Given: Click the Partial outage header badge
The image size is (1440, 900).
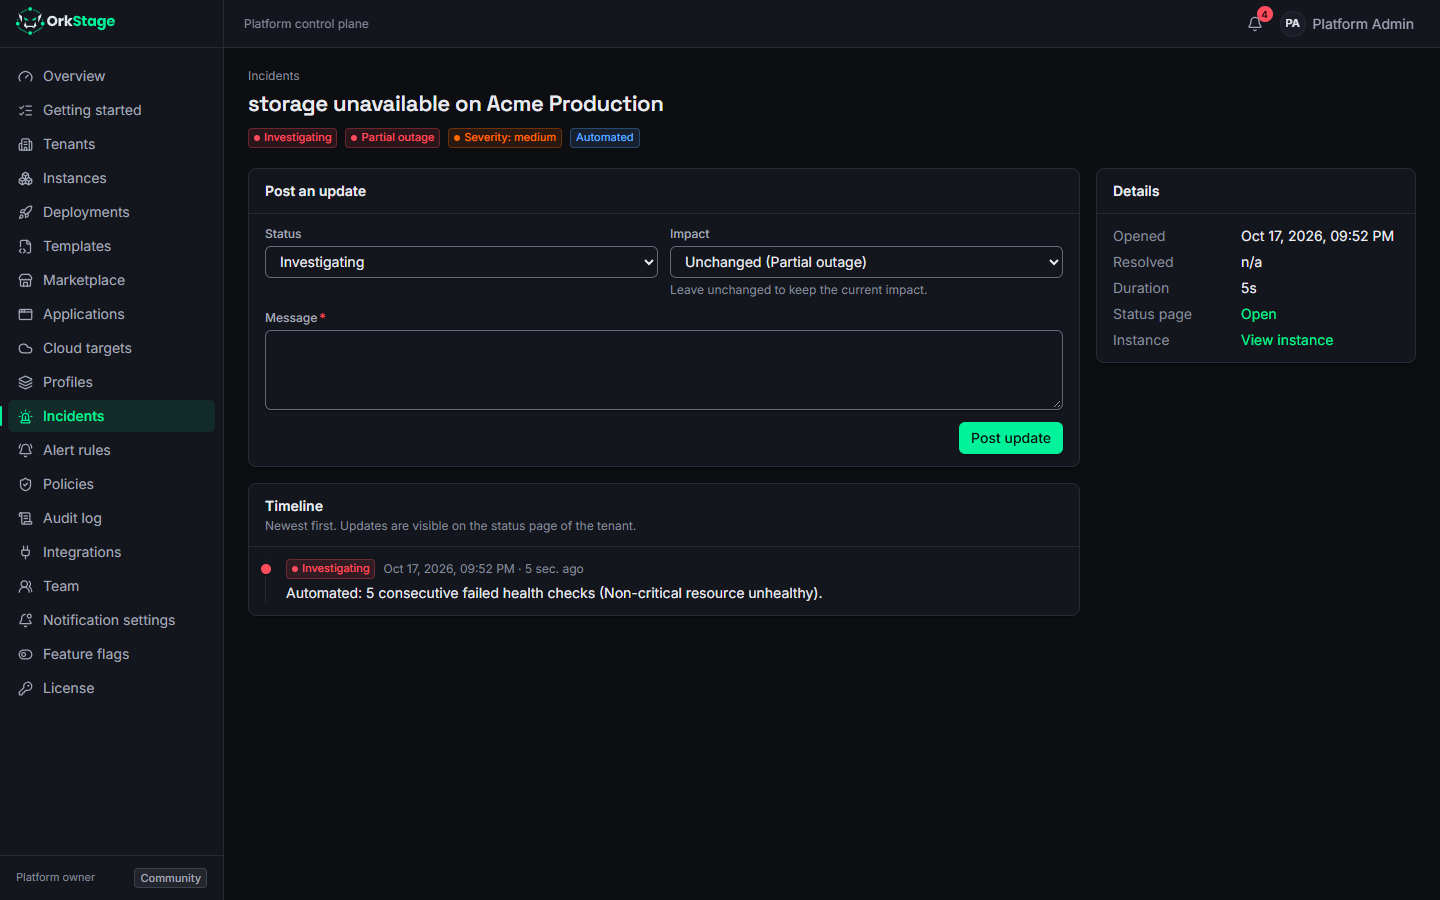Looking at the screenshot, I should point(393,138).
